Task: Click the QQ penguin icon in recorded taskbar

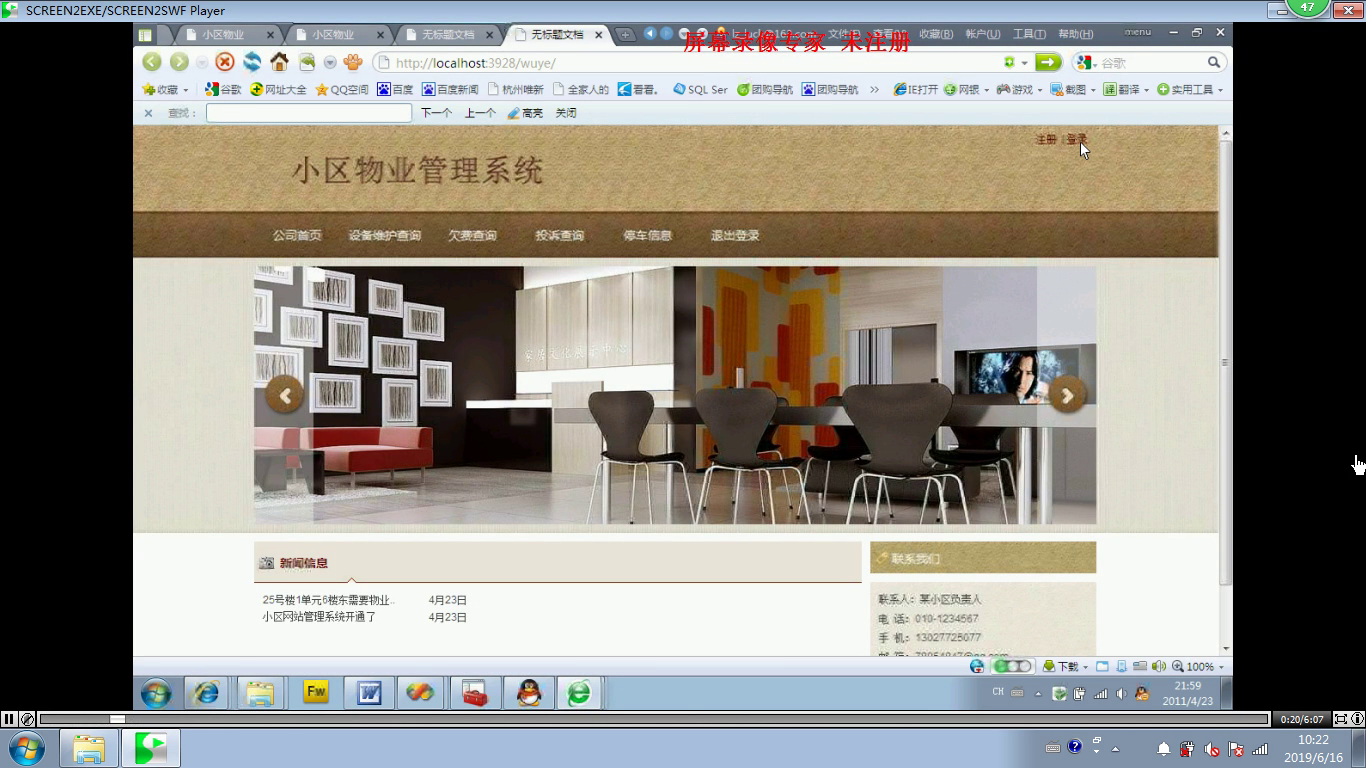Action: click(x=529, y=692)
